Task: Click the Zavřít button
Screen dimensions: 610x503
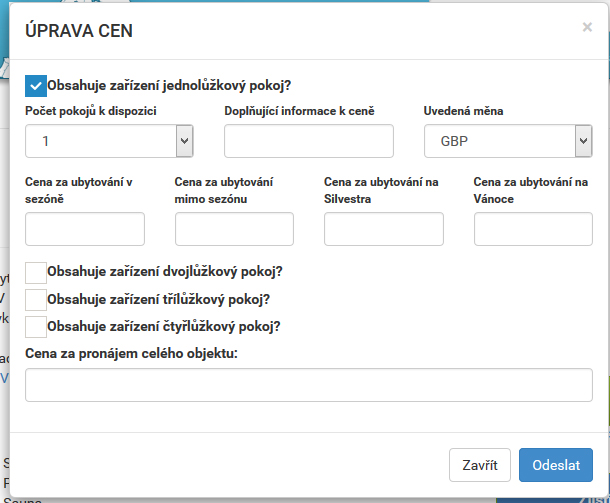Action: 480,465
